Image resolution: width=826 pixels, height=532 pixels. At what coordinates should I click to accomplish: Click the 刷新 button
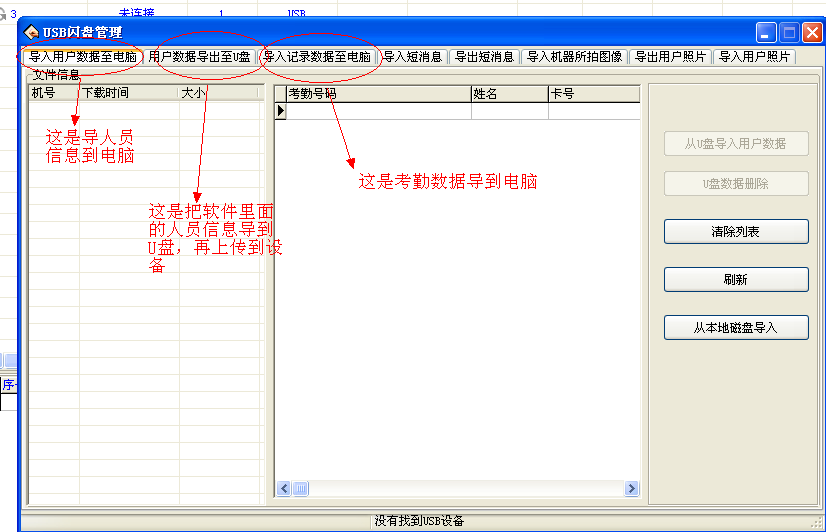[736, 279]
